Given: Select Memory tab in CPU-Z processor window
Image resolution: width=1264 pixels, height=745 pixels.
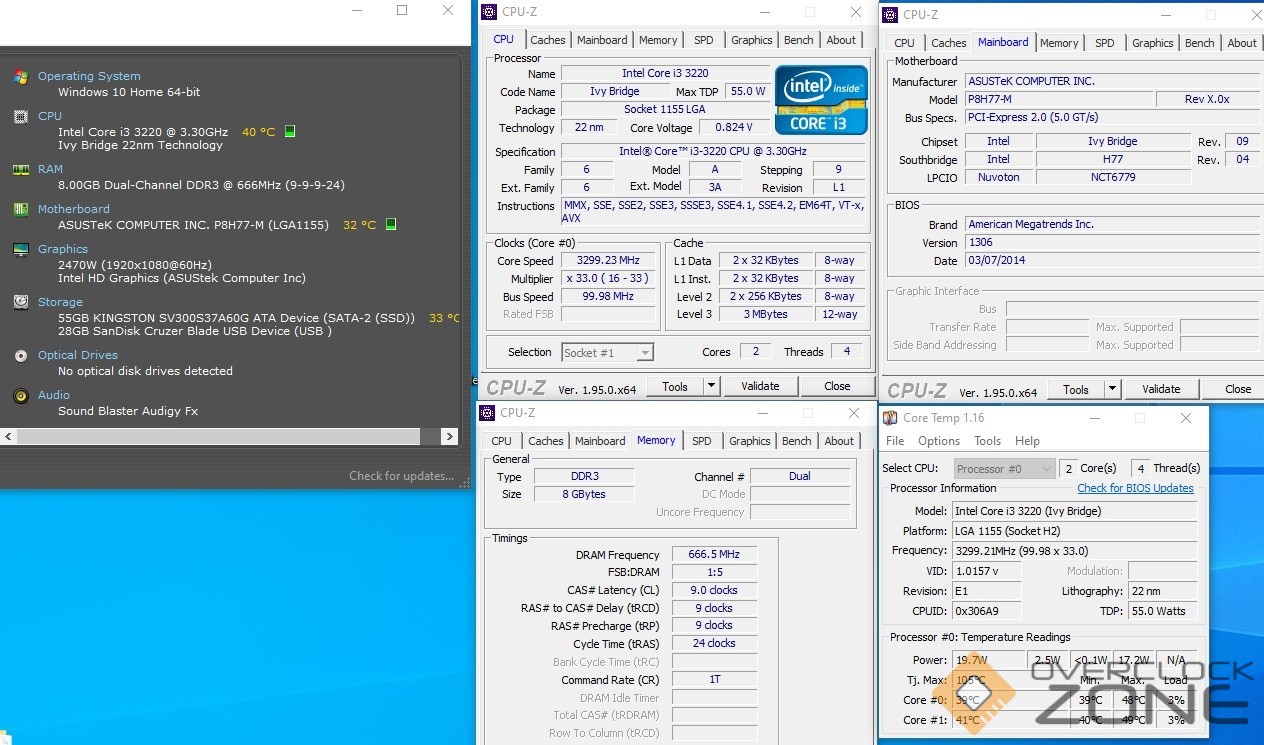Looking at the screenshot, I should point(658,40).
